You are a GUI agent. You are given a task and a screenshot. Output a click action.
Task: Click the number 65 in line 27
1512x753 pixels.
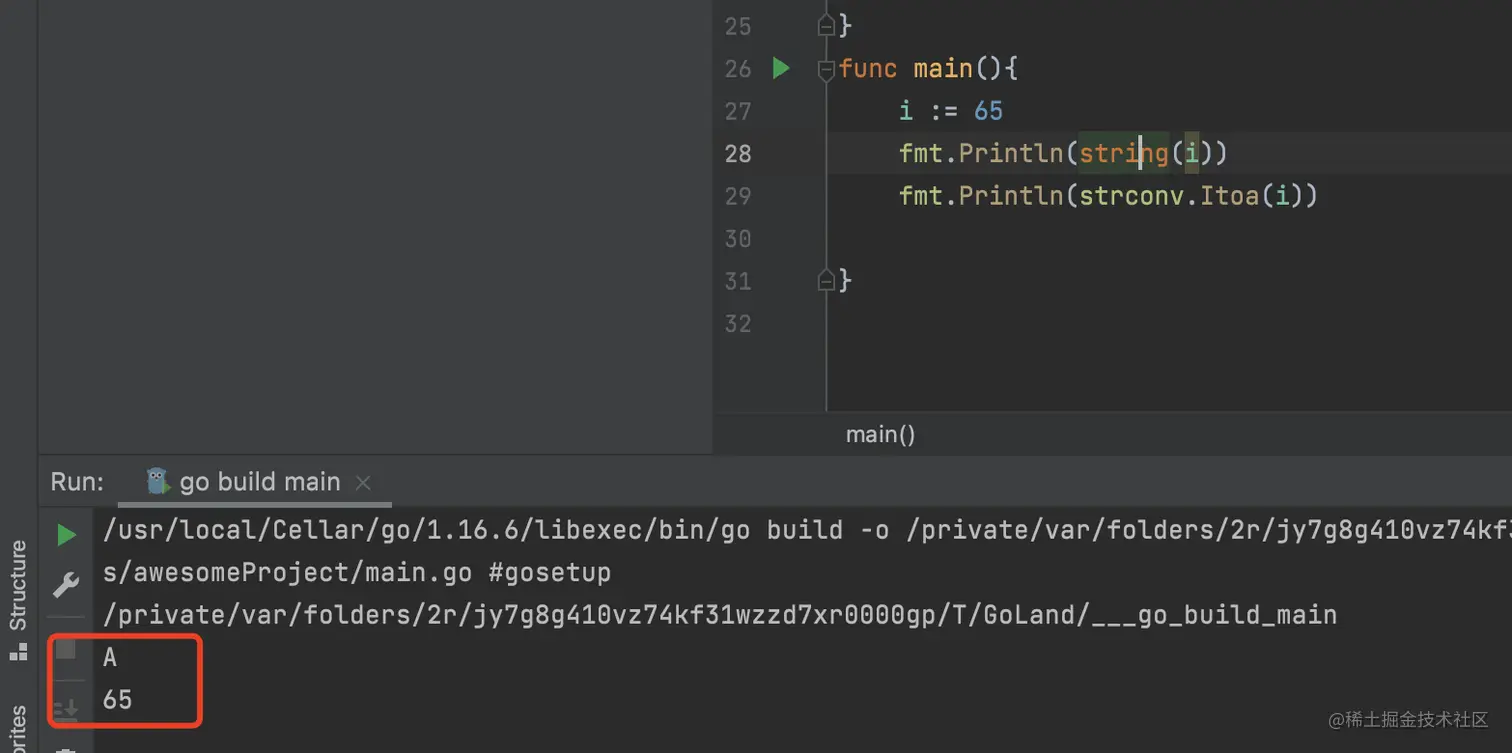[x=988, y=111]
